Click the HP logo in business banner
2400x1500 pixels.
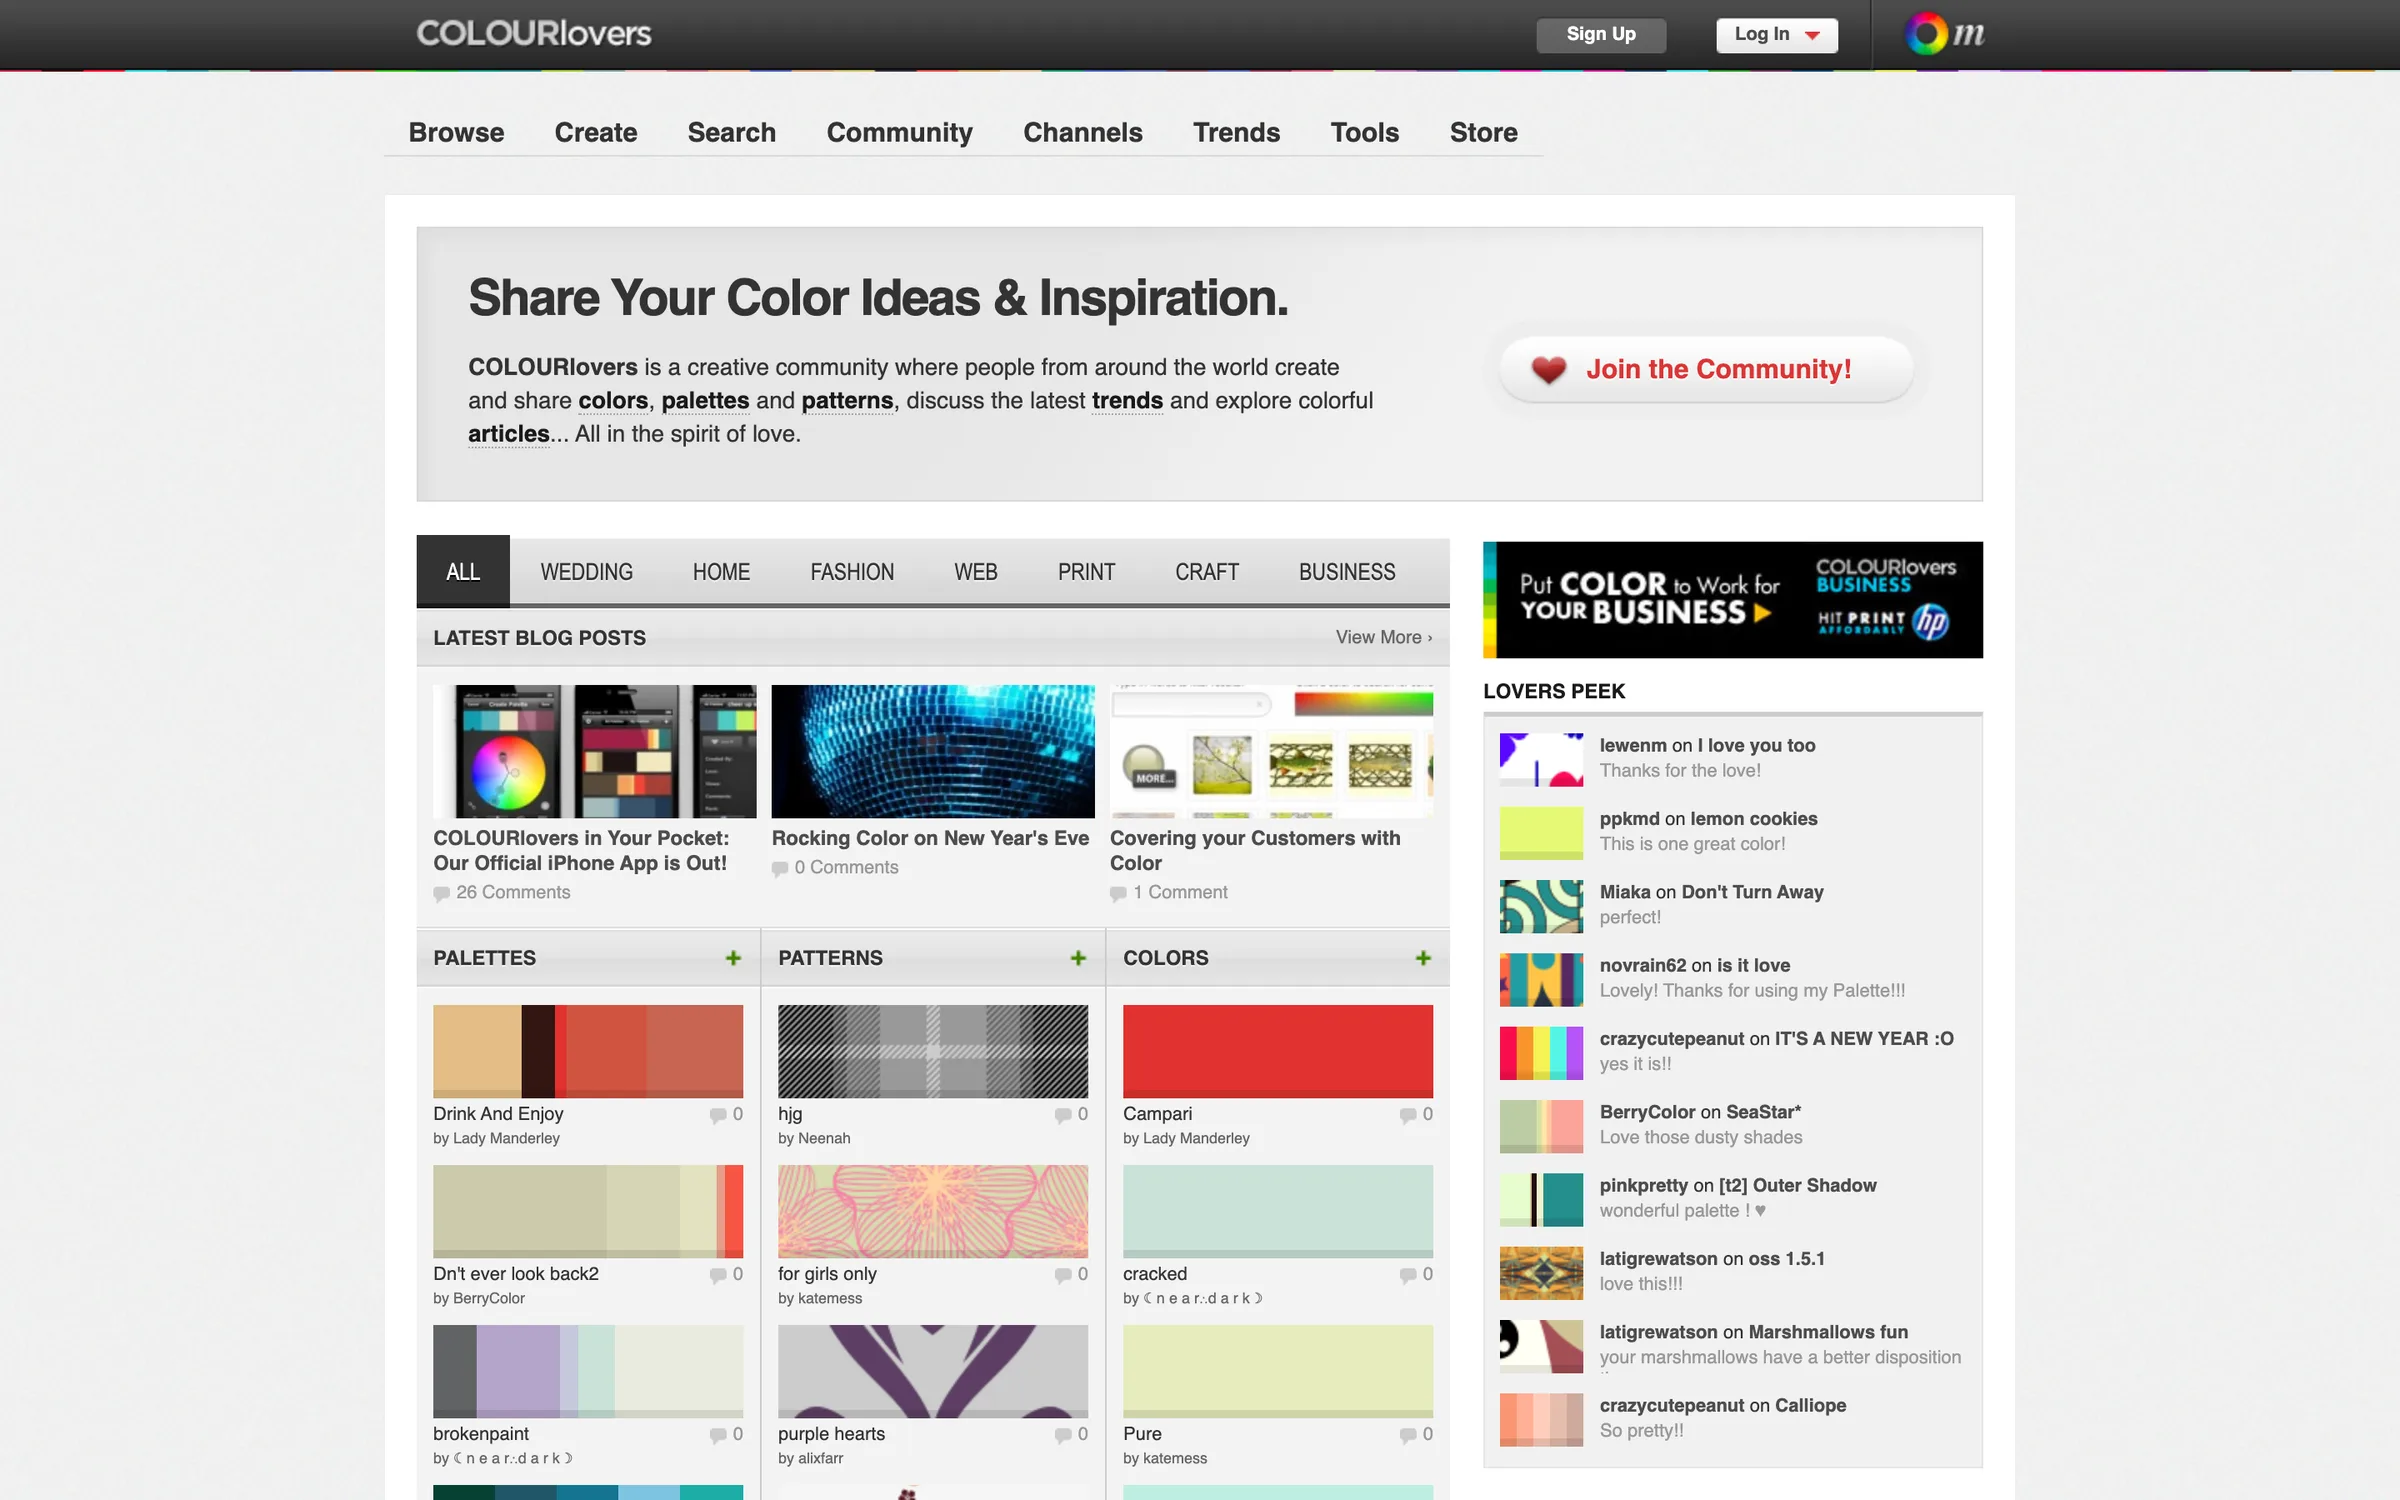point(1930,621)
